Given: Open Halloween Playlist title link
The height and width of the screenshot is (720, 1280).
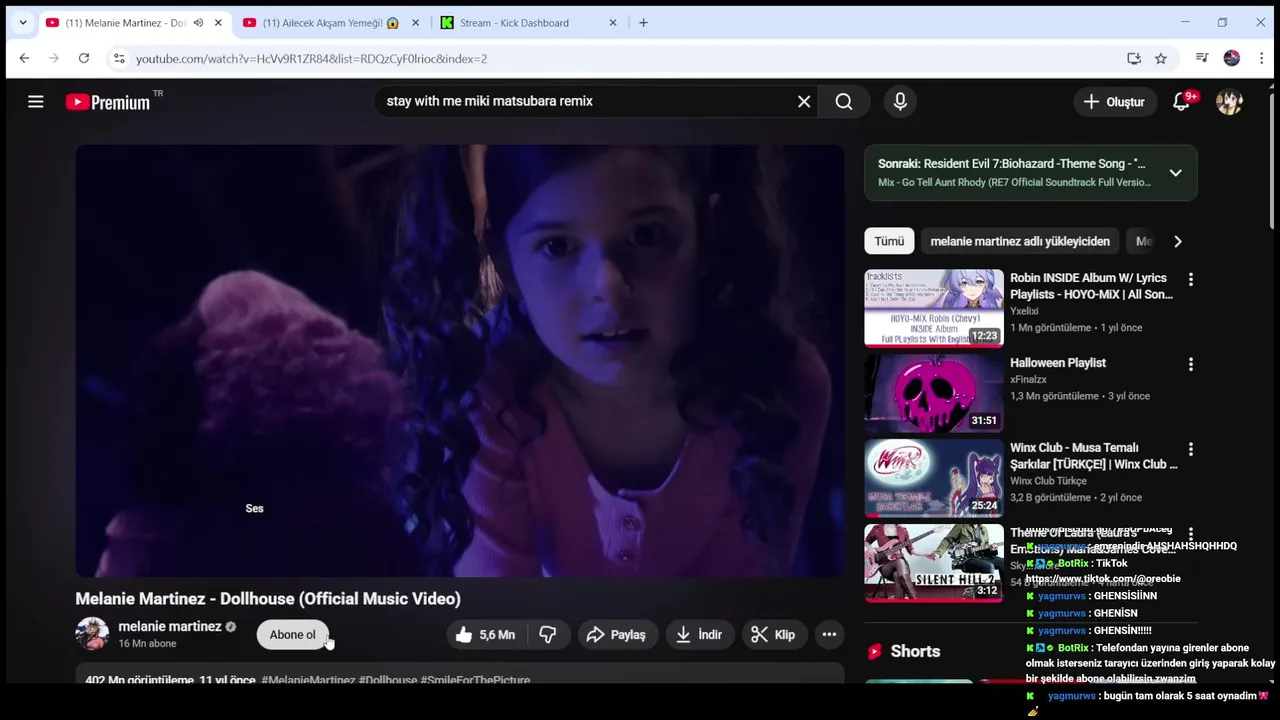Looking at the screenshot, I should click(1058, 363).
